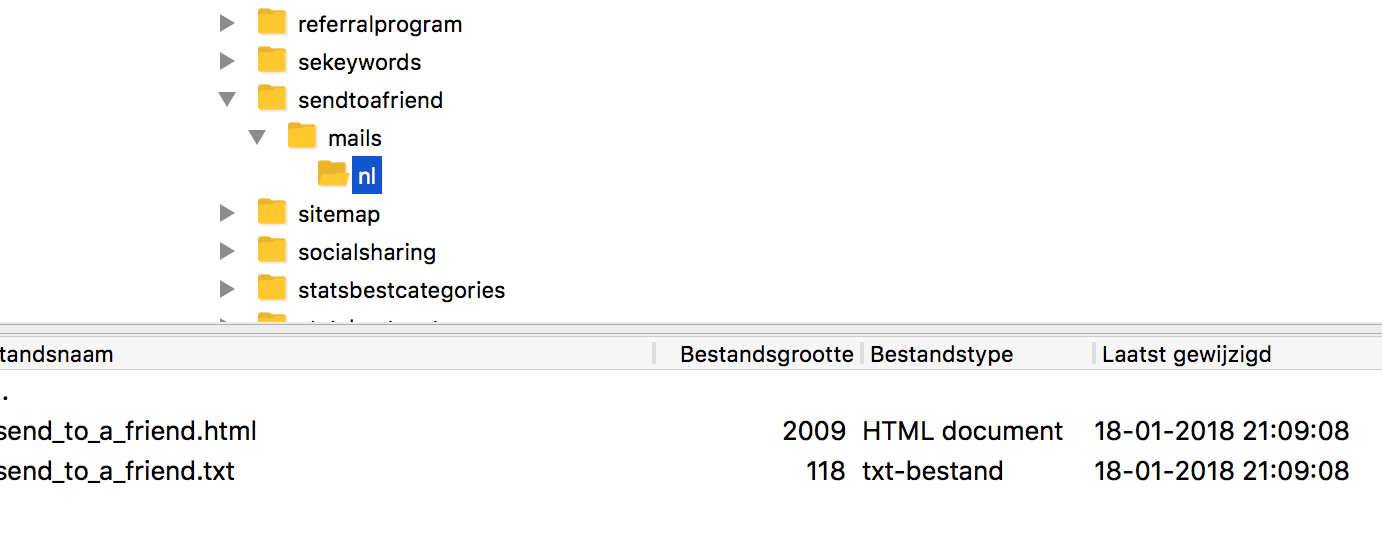
Task: Select the send_to_a_friend.txt file
Action: click(x=117, y=470)
